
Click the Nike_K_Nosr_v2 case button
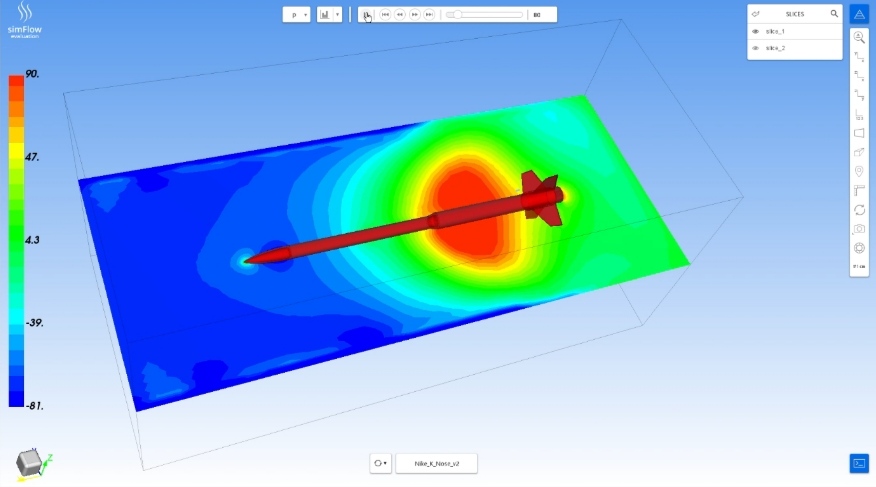click(436, 463)
